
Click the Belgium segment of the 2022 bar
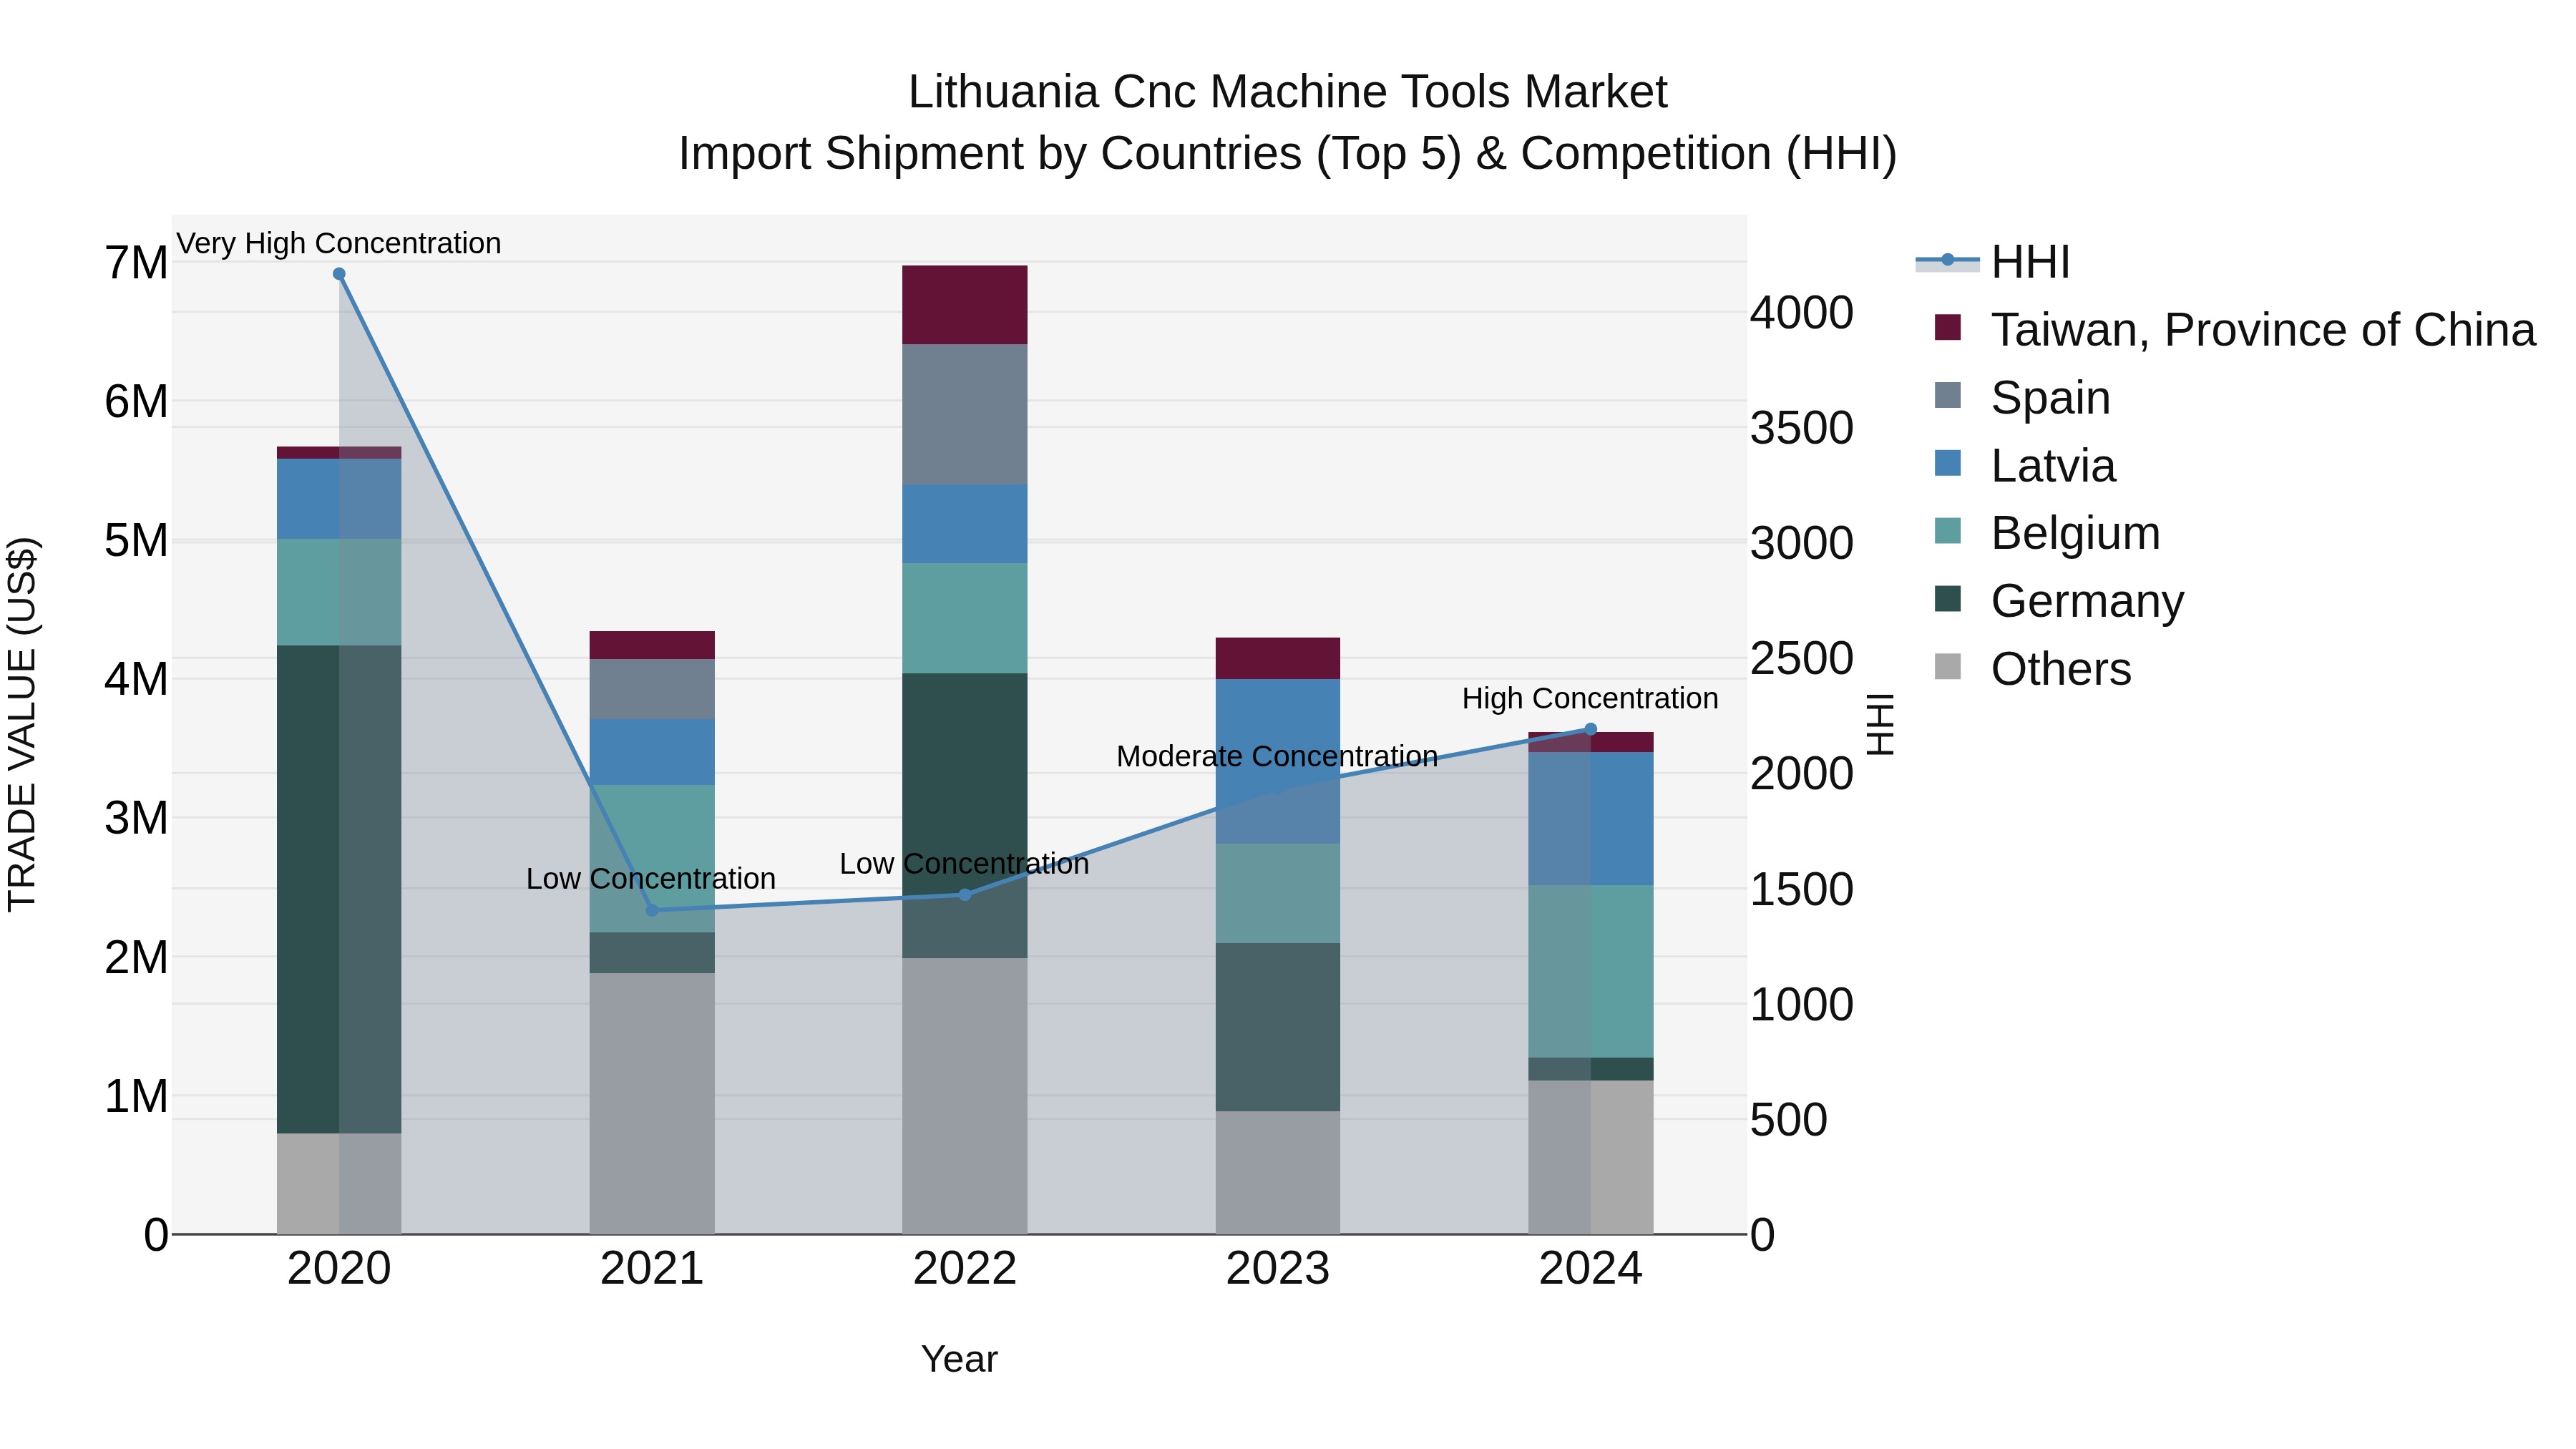(965, 618)
